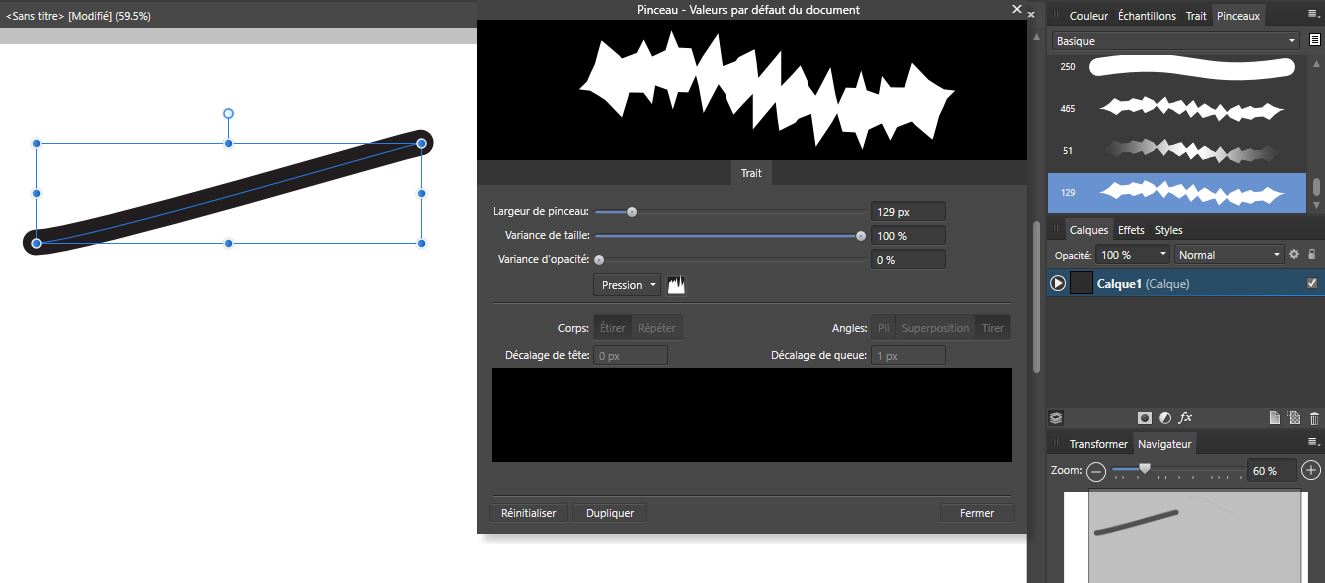Switch to the Transformer tab
The height and width of the screenshot is (583, 1325).
click(x=1098, y=444)
